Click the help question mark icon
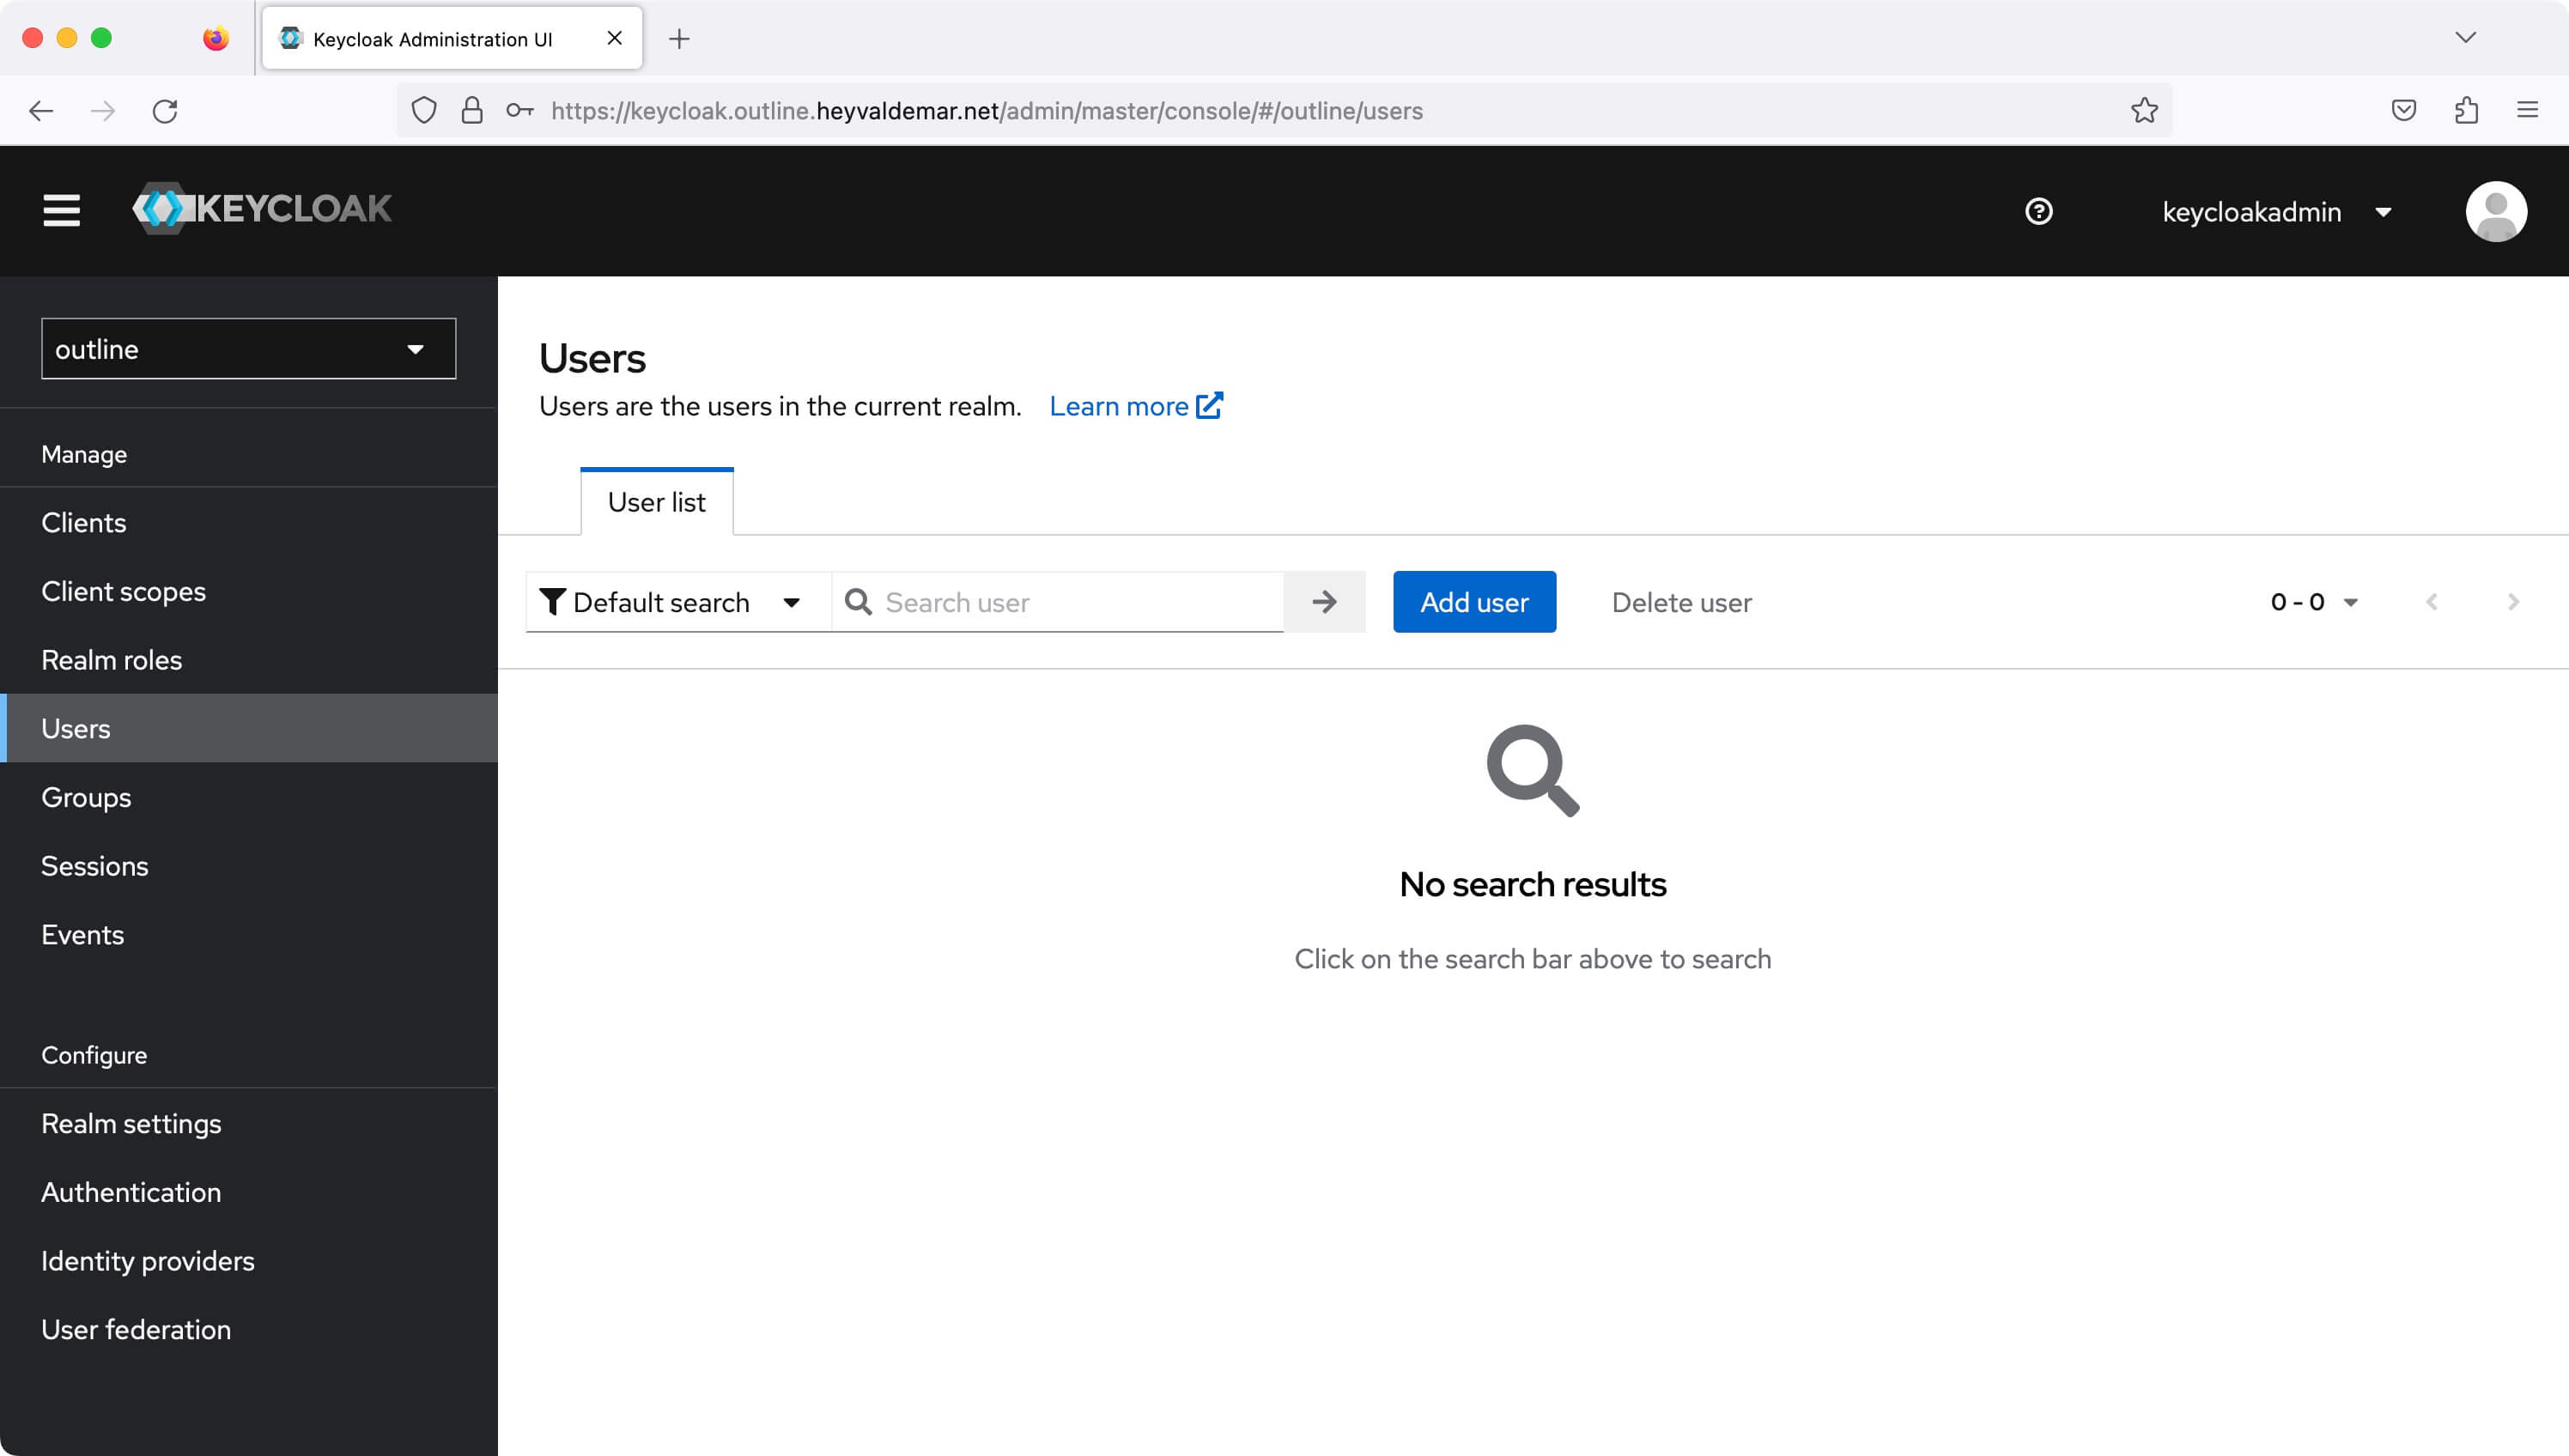Image resolution: width=2569 pixels, height=1456 pixels. (x=2038, y=210)
